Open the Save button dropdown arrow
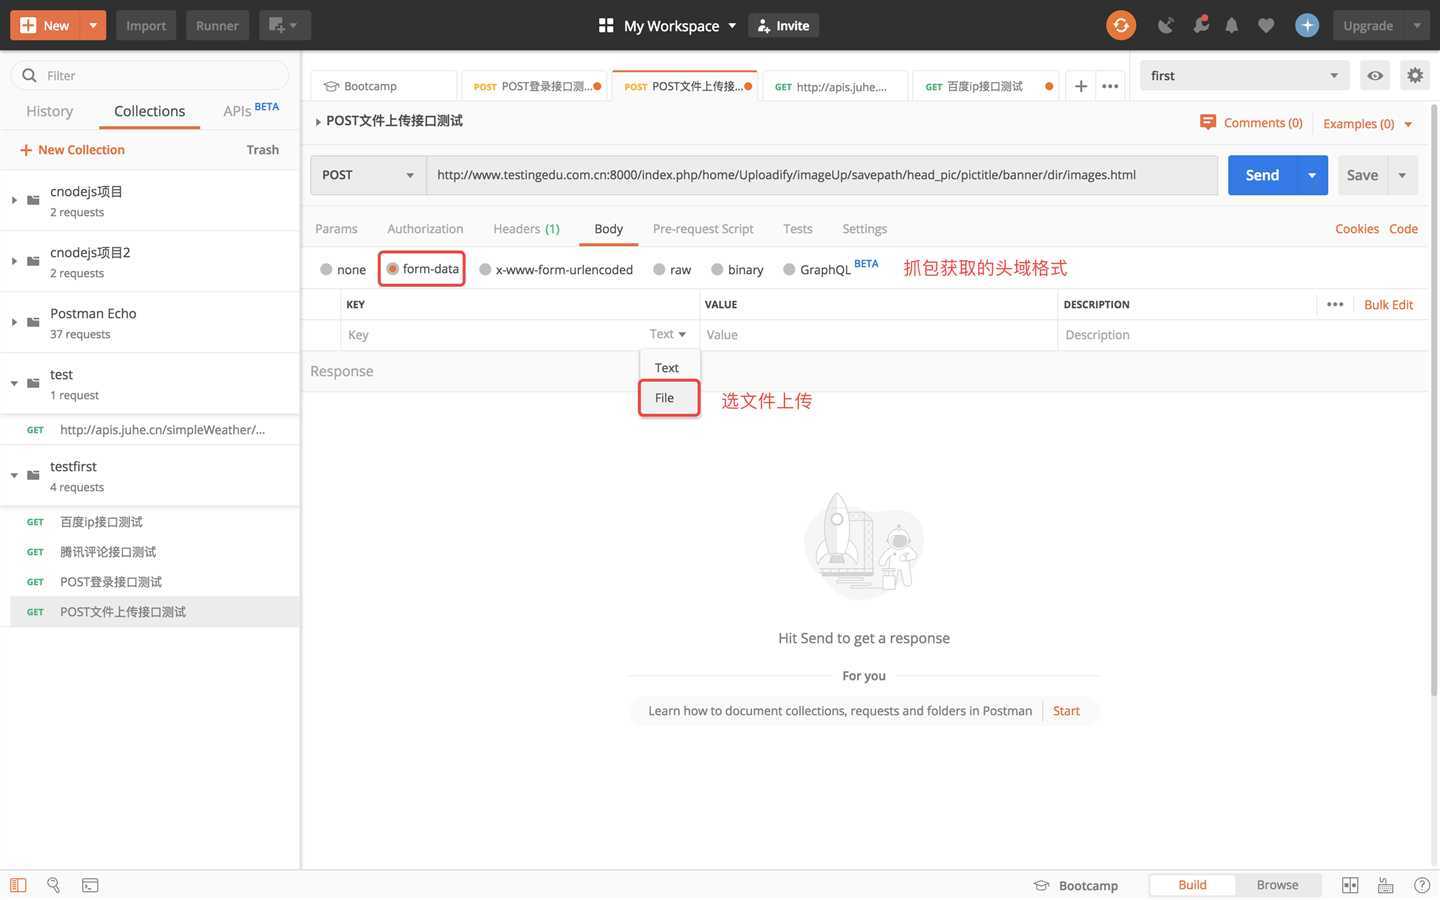This screenshot has height=900, width=1440. (x=1402, y=175)
